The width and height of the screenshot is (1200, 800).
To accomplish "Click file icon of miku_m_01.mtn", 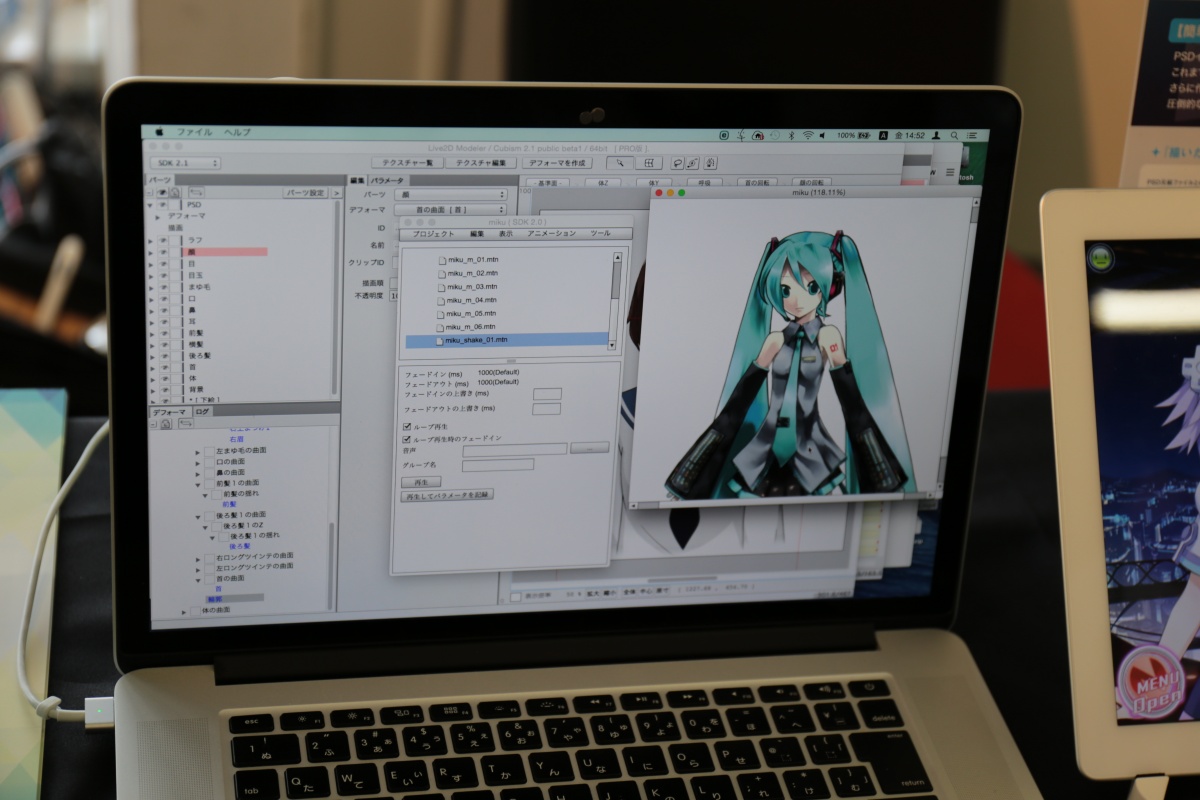I will pos(442,259).
